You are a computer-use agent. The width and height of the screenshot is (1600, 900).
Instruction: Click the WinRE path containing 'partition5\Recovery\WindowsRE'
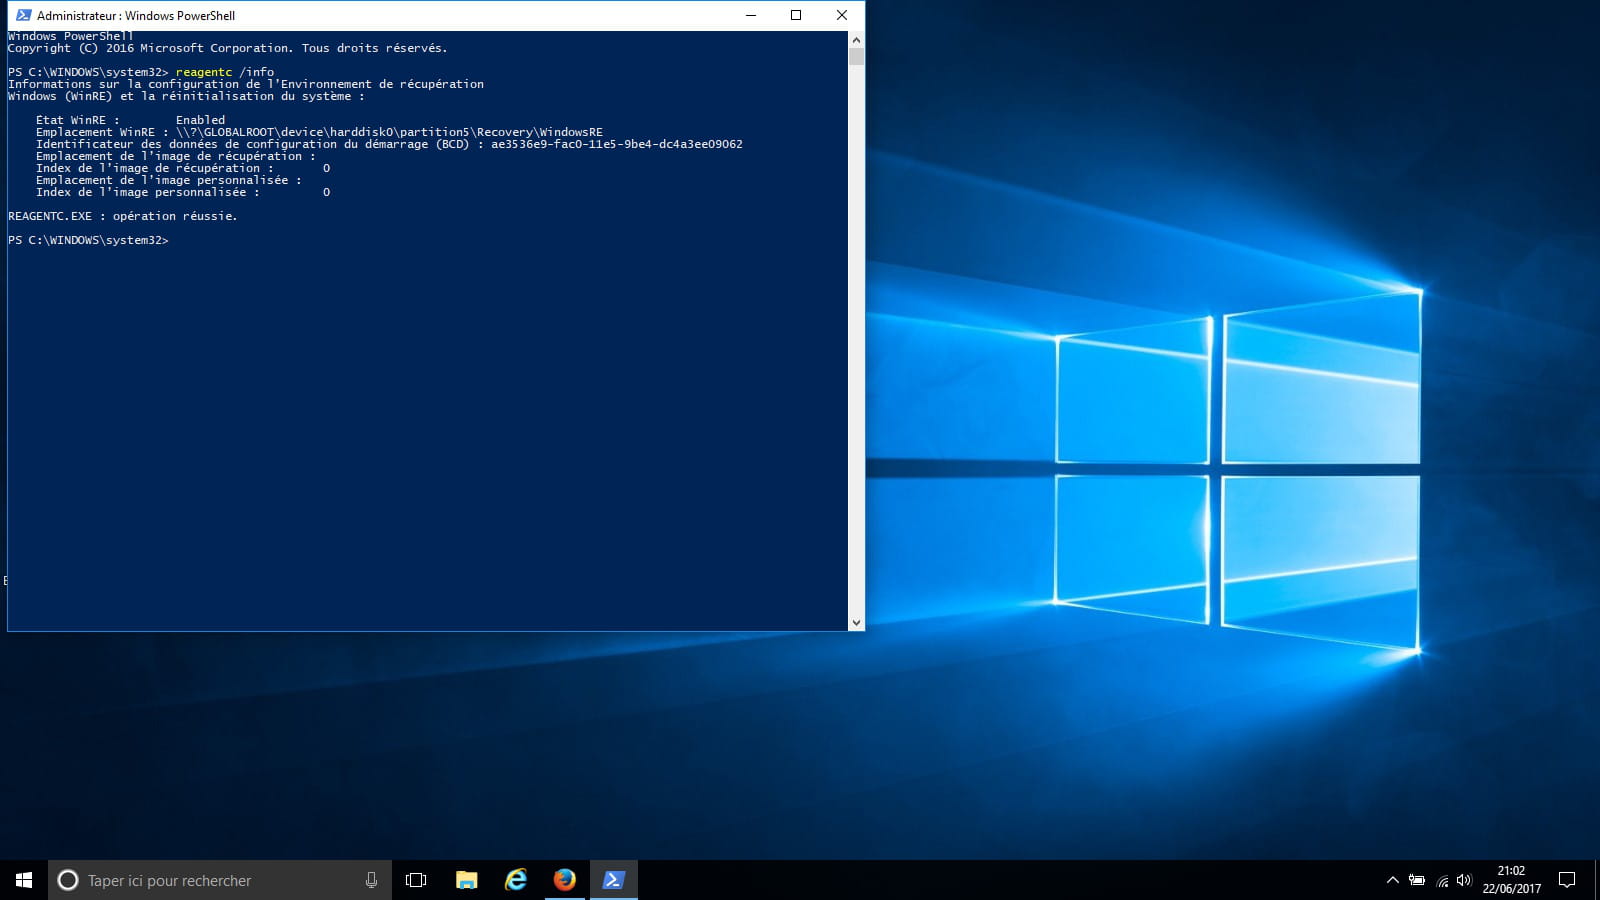(x=390, y=132)
